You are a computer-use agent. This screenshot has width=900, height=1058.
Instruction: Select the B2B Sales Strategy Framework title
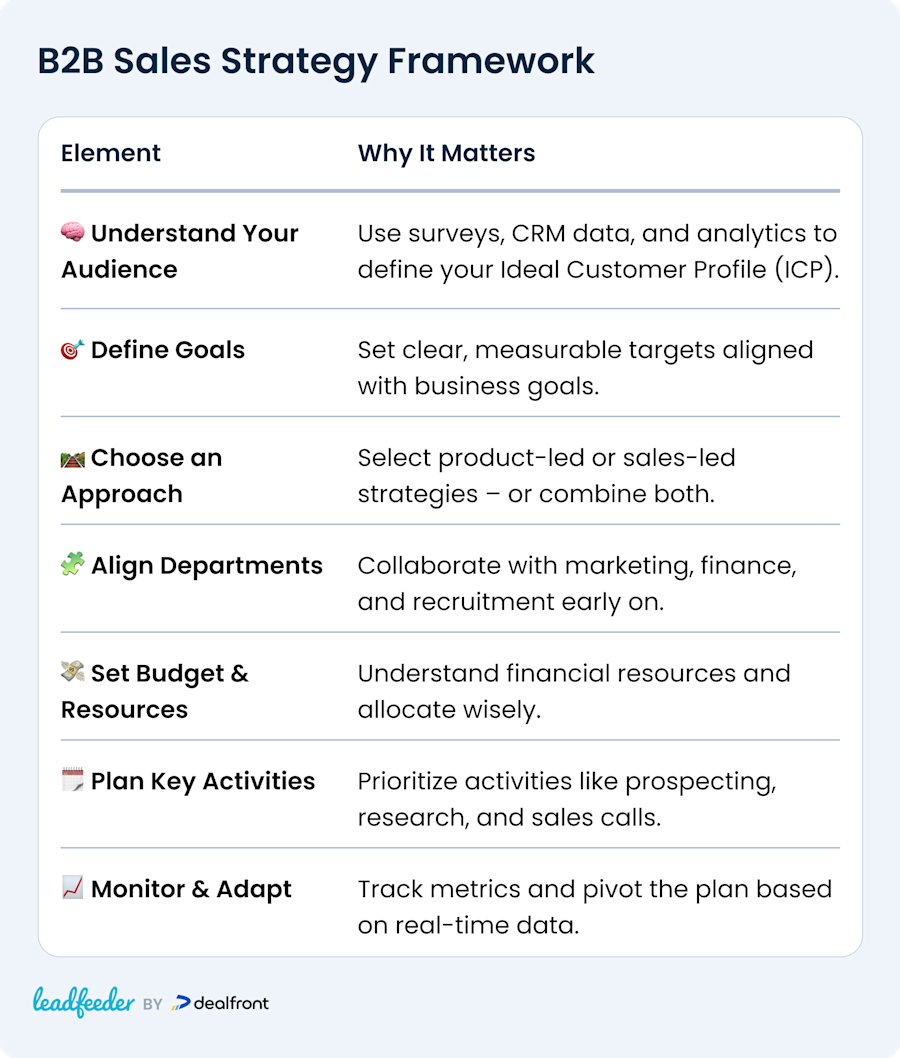click(x=316, y=61)
